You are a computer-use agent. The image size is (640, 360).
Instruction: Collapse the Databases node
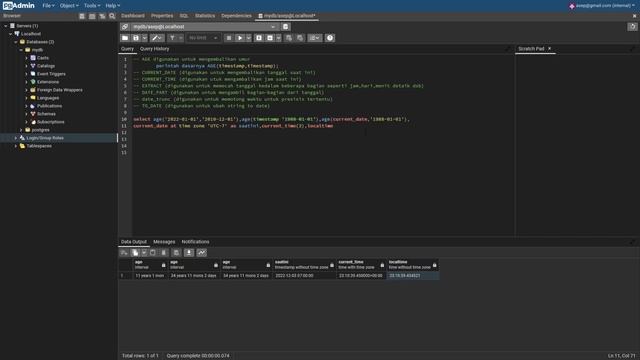[x=16, y=42]
